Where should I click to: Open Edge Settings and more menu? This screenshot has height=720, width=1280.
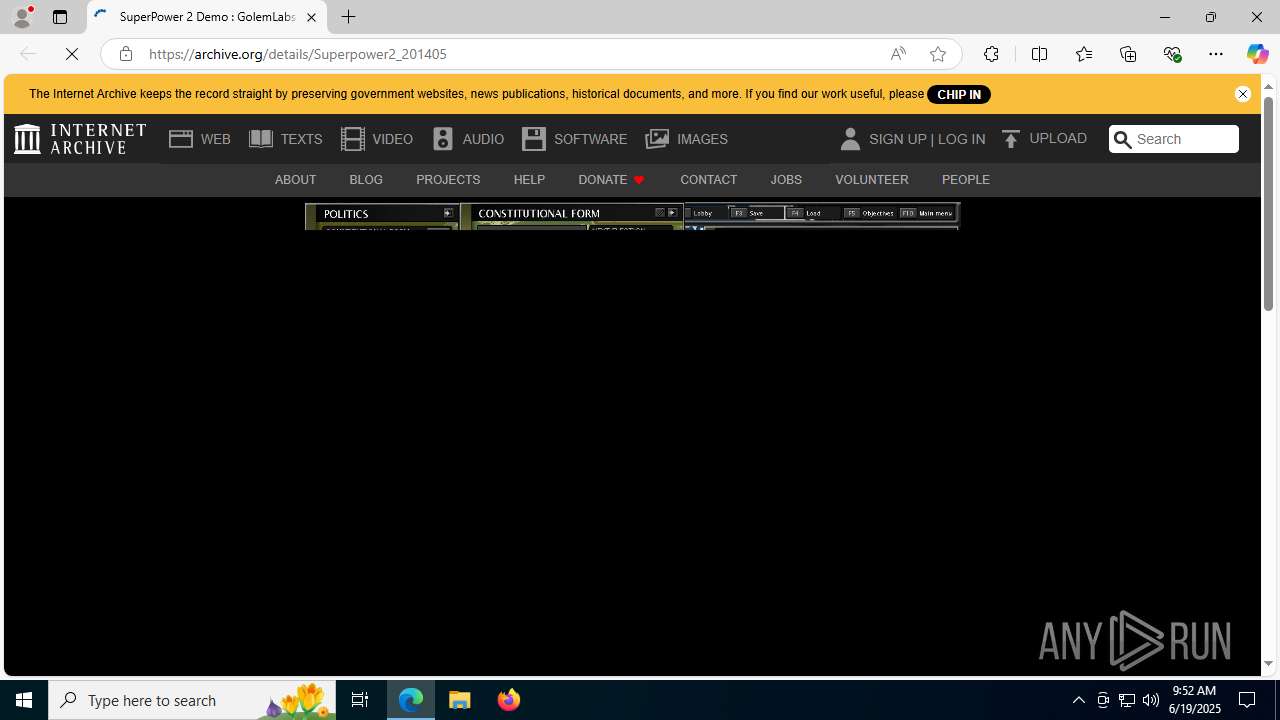pos(1216,54)
